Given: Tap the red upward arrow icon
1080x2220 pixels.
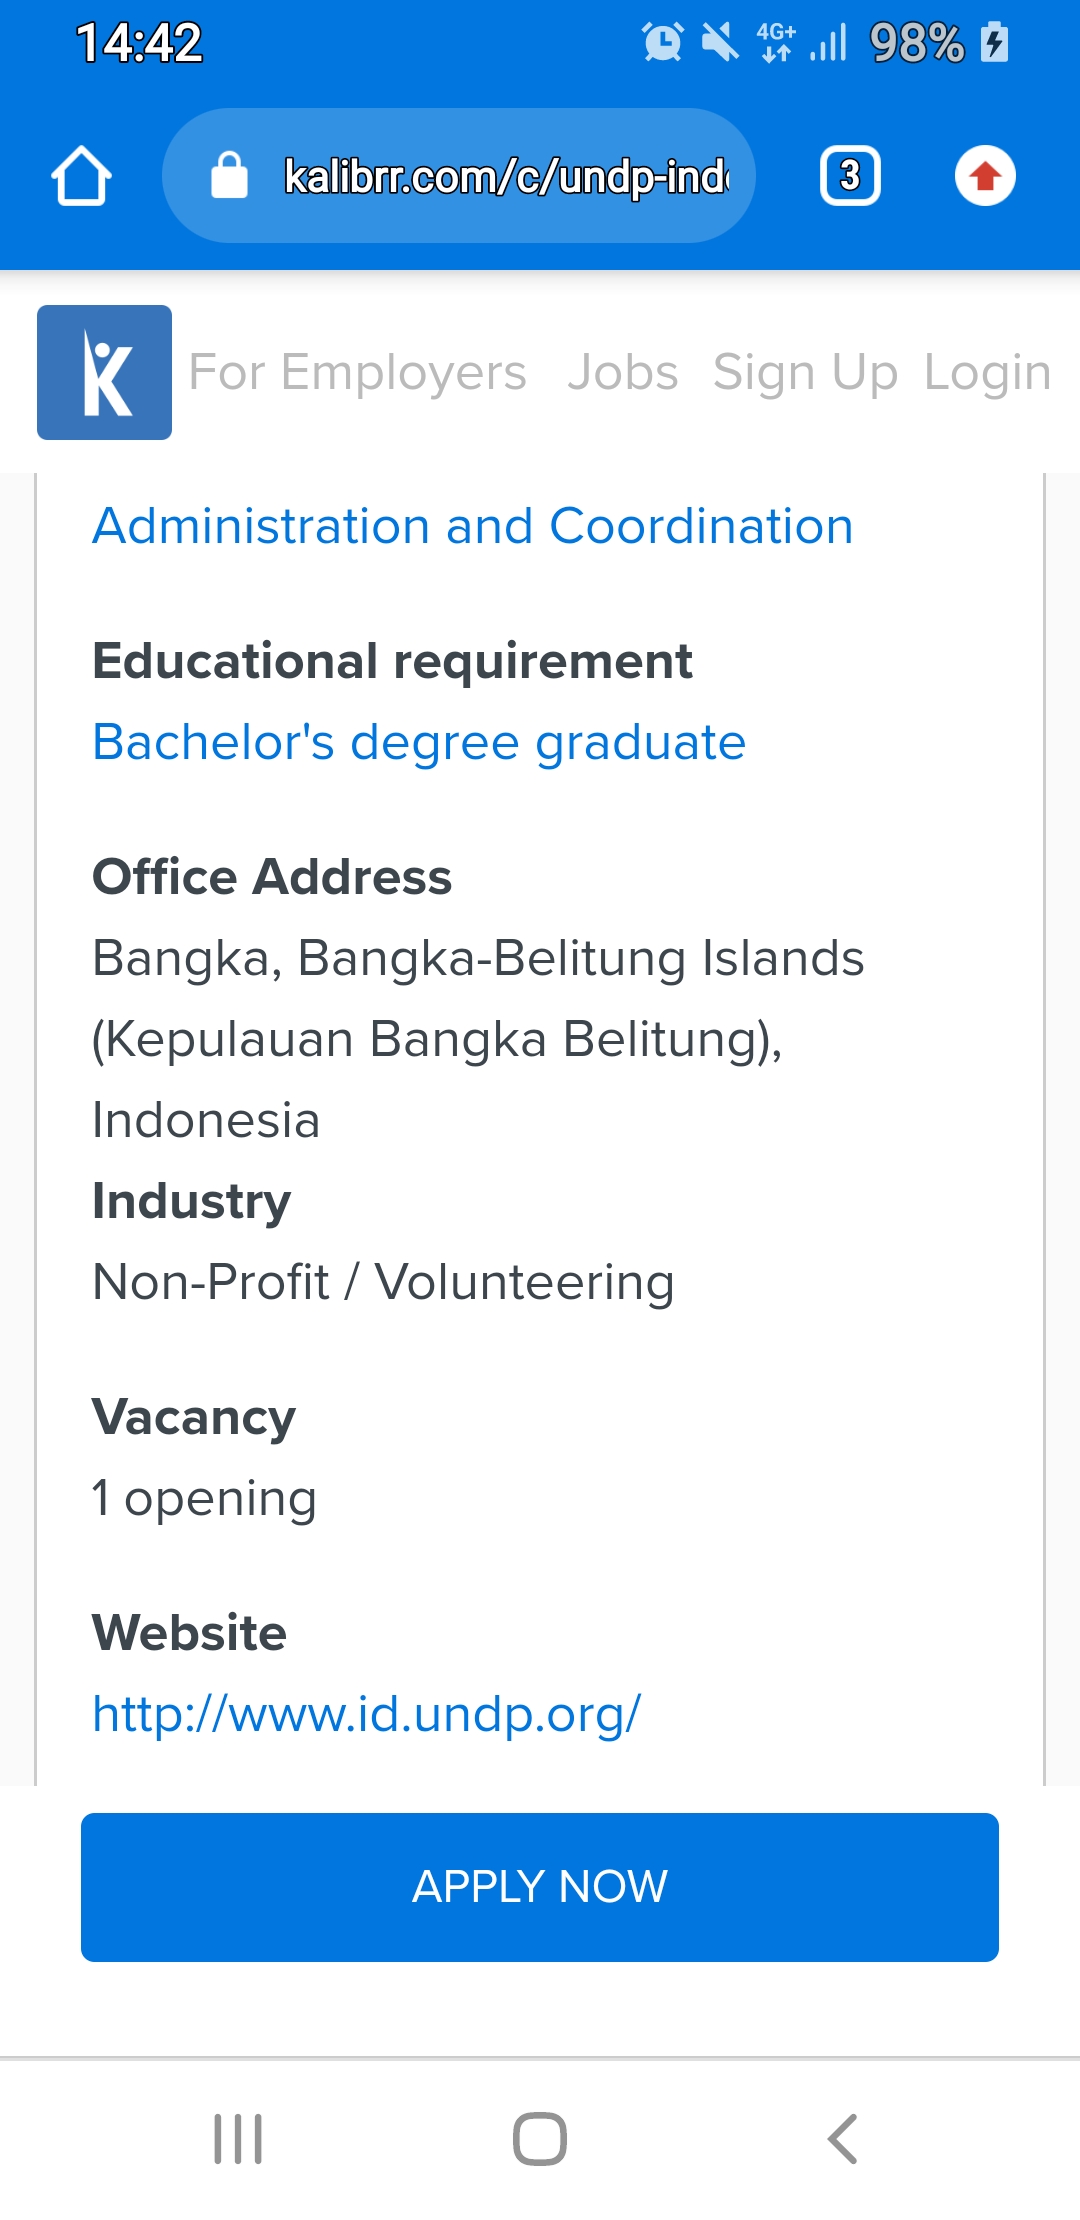Looking at the screenshot, I should coord(985,176).
